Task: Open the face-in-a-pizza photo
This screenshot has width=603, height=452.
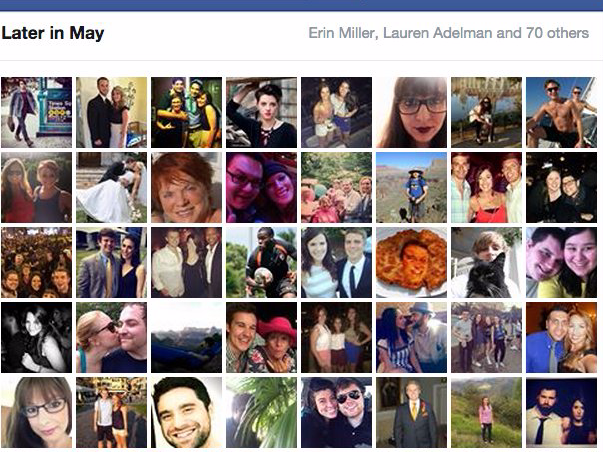Action: coord(411,262)
